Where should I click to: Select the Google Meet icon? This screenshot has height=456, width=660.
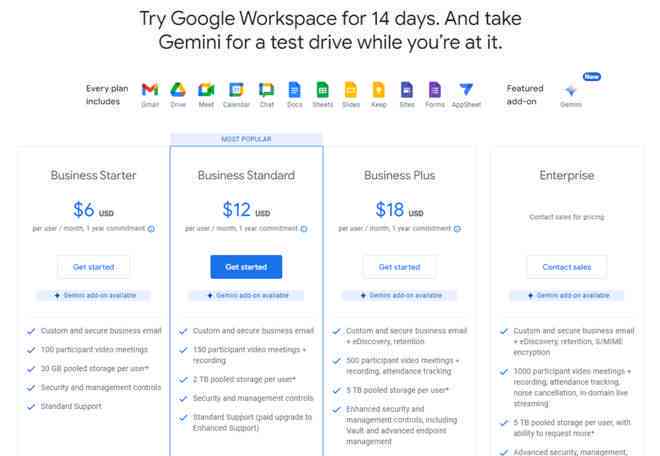[x=206, y=89]
